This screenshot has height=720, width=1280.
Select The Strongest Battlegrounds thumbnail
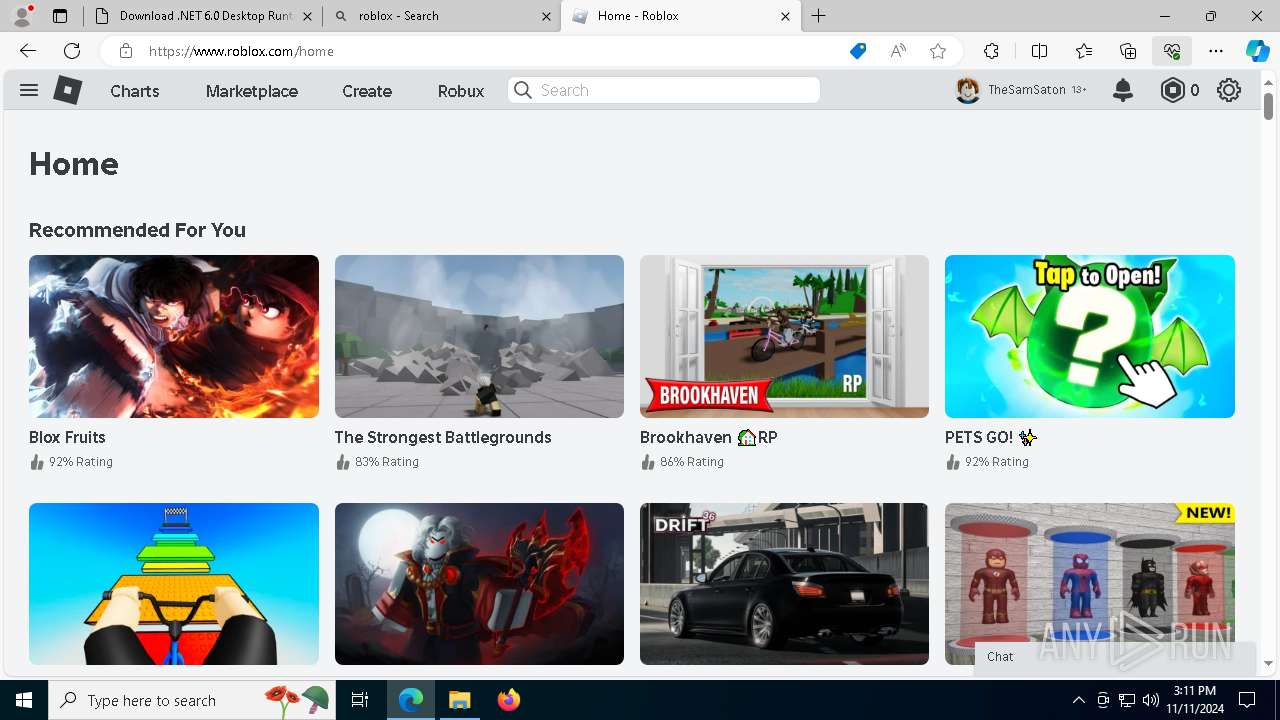[479, 336]
